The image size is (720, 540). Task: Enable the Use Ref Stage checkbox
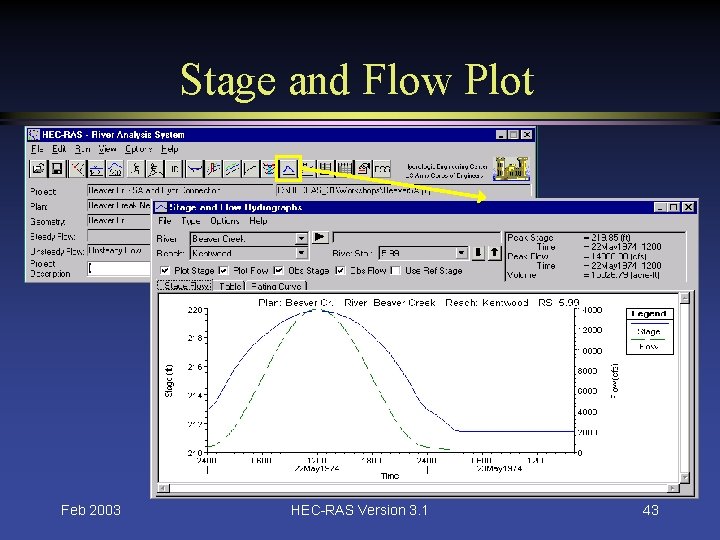coord(395,270)
